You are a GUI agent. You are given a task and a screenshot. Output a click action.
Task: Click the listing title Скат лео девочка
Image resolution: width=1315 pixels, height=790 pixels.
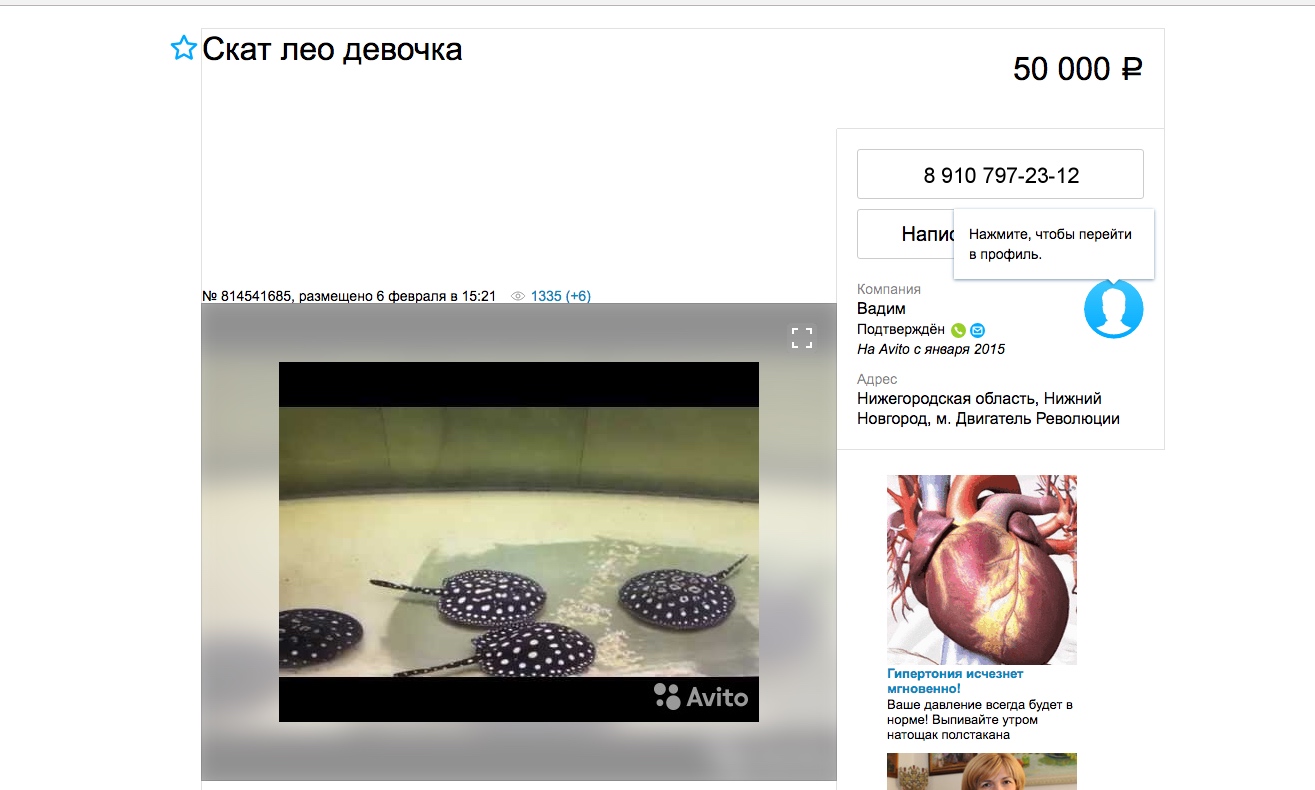tap(332, 49)
